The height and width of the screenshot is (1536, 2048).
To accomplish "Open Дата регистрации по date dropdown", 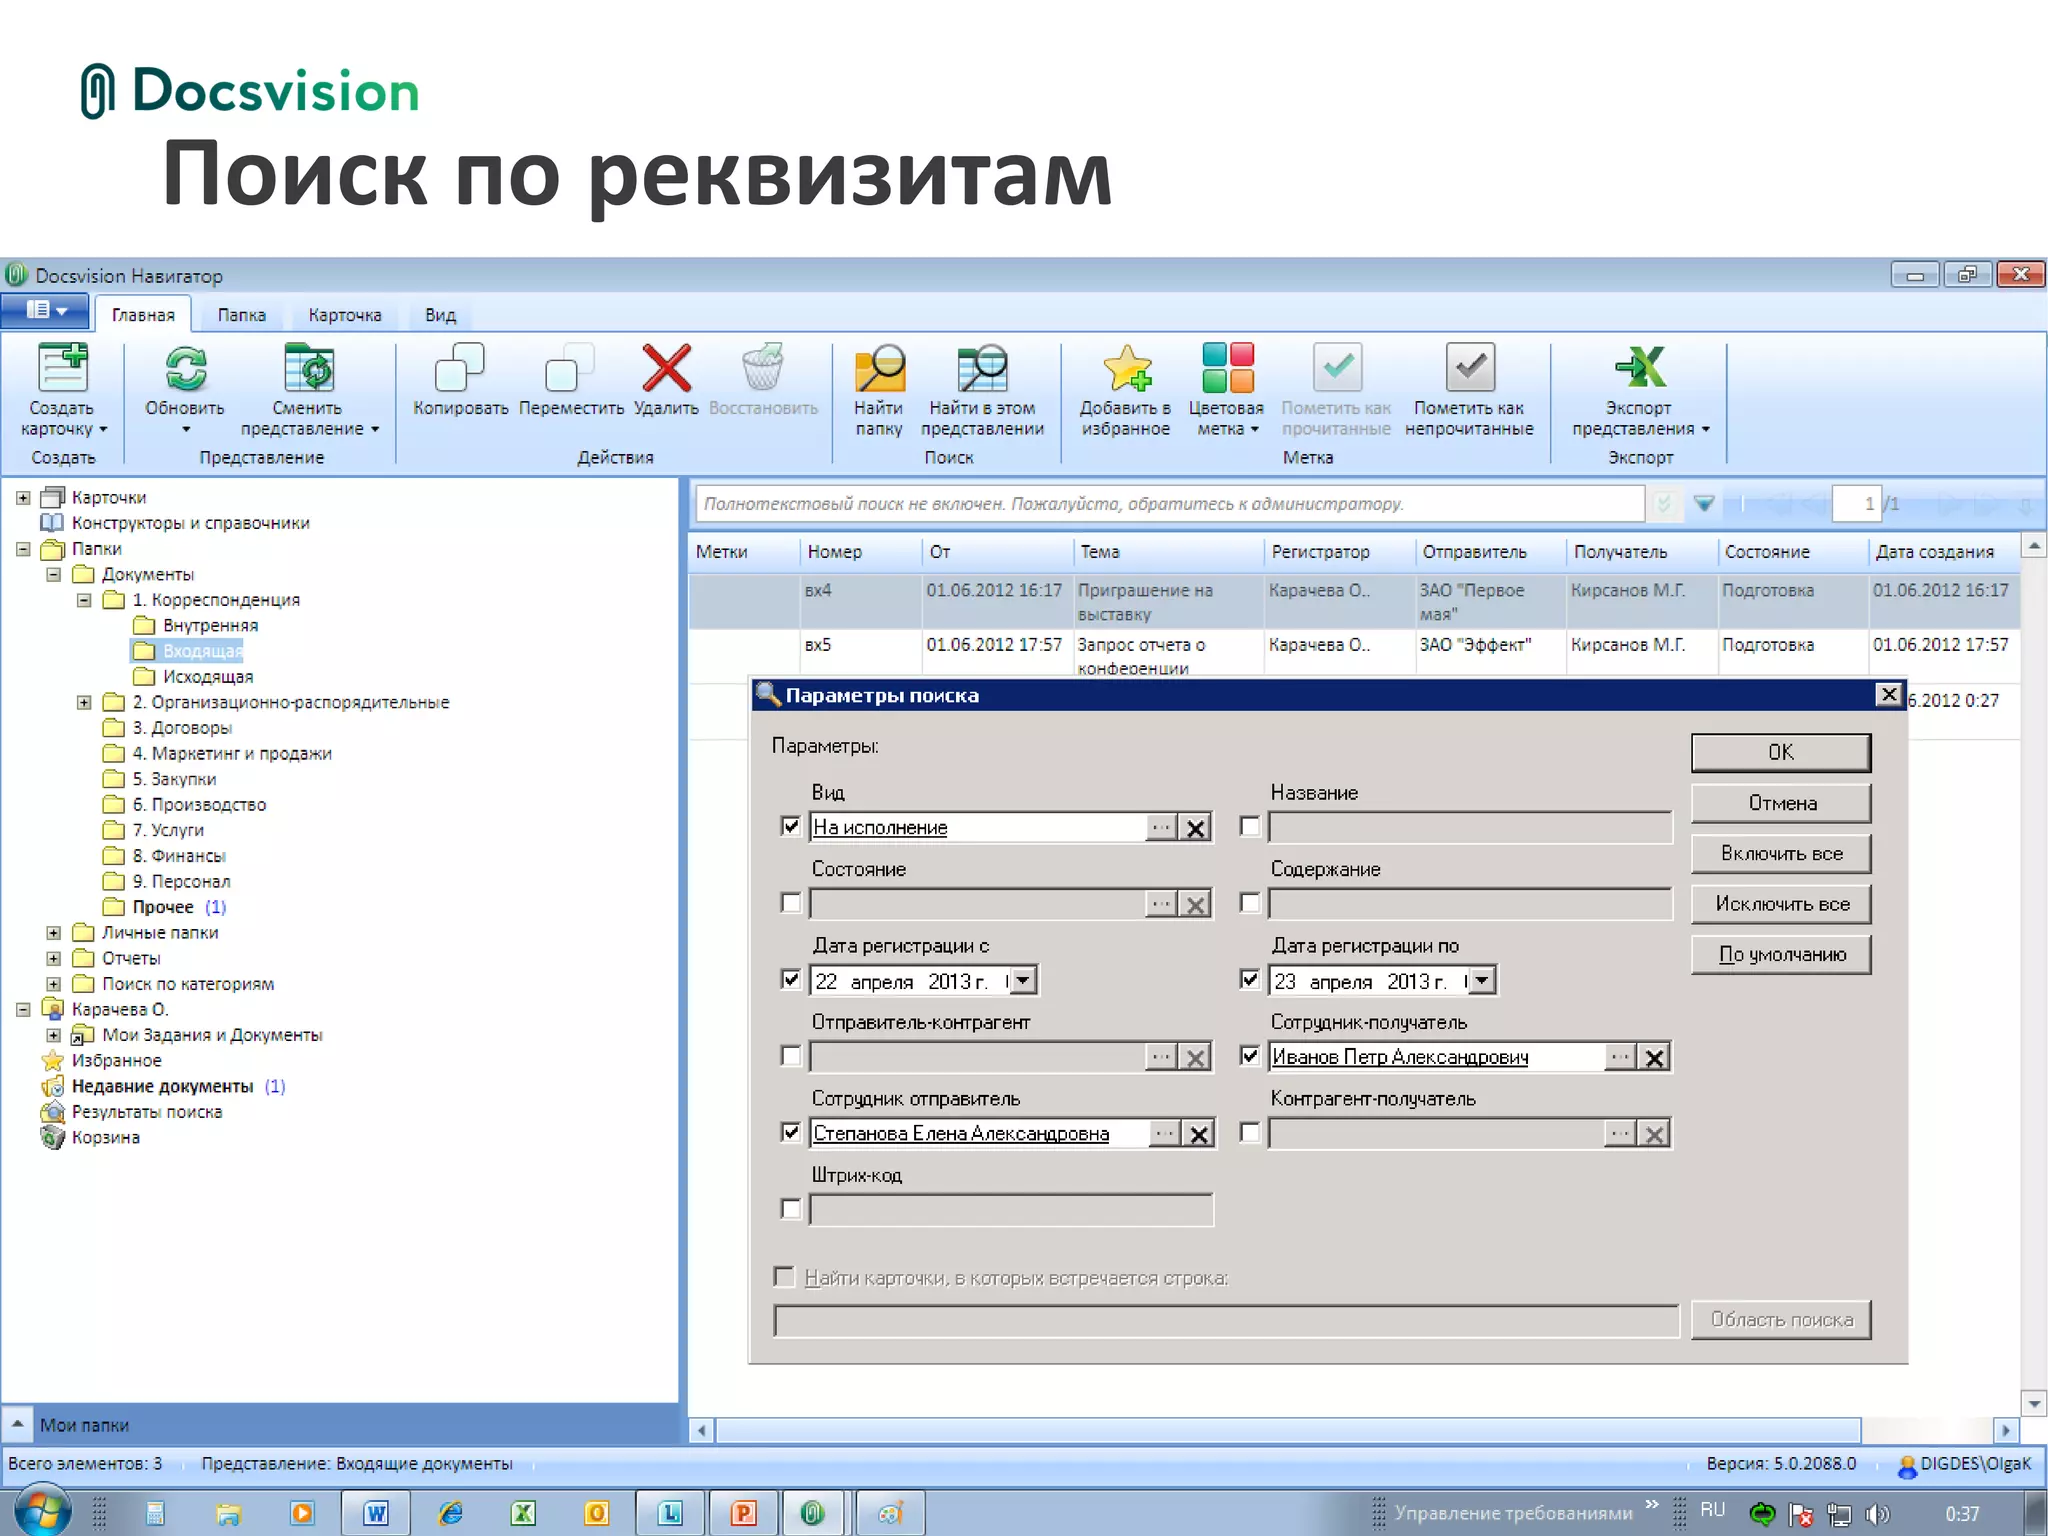I will pyautogui.click(x=1482, y=980).
